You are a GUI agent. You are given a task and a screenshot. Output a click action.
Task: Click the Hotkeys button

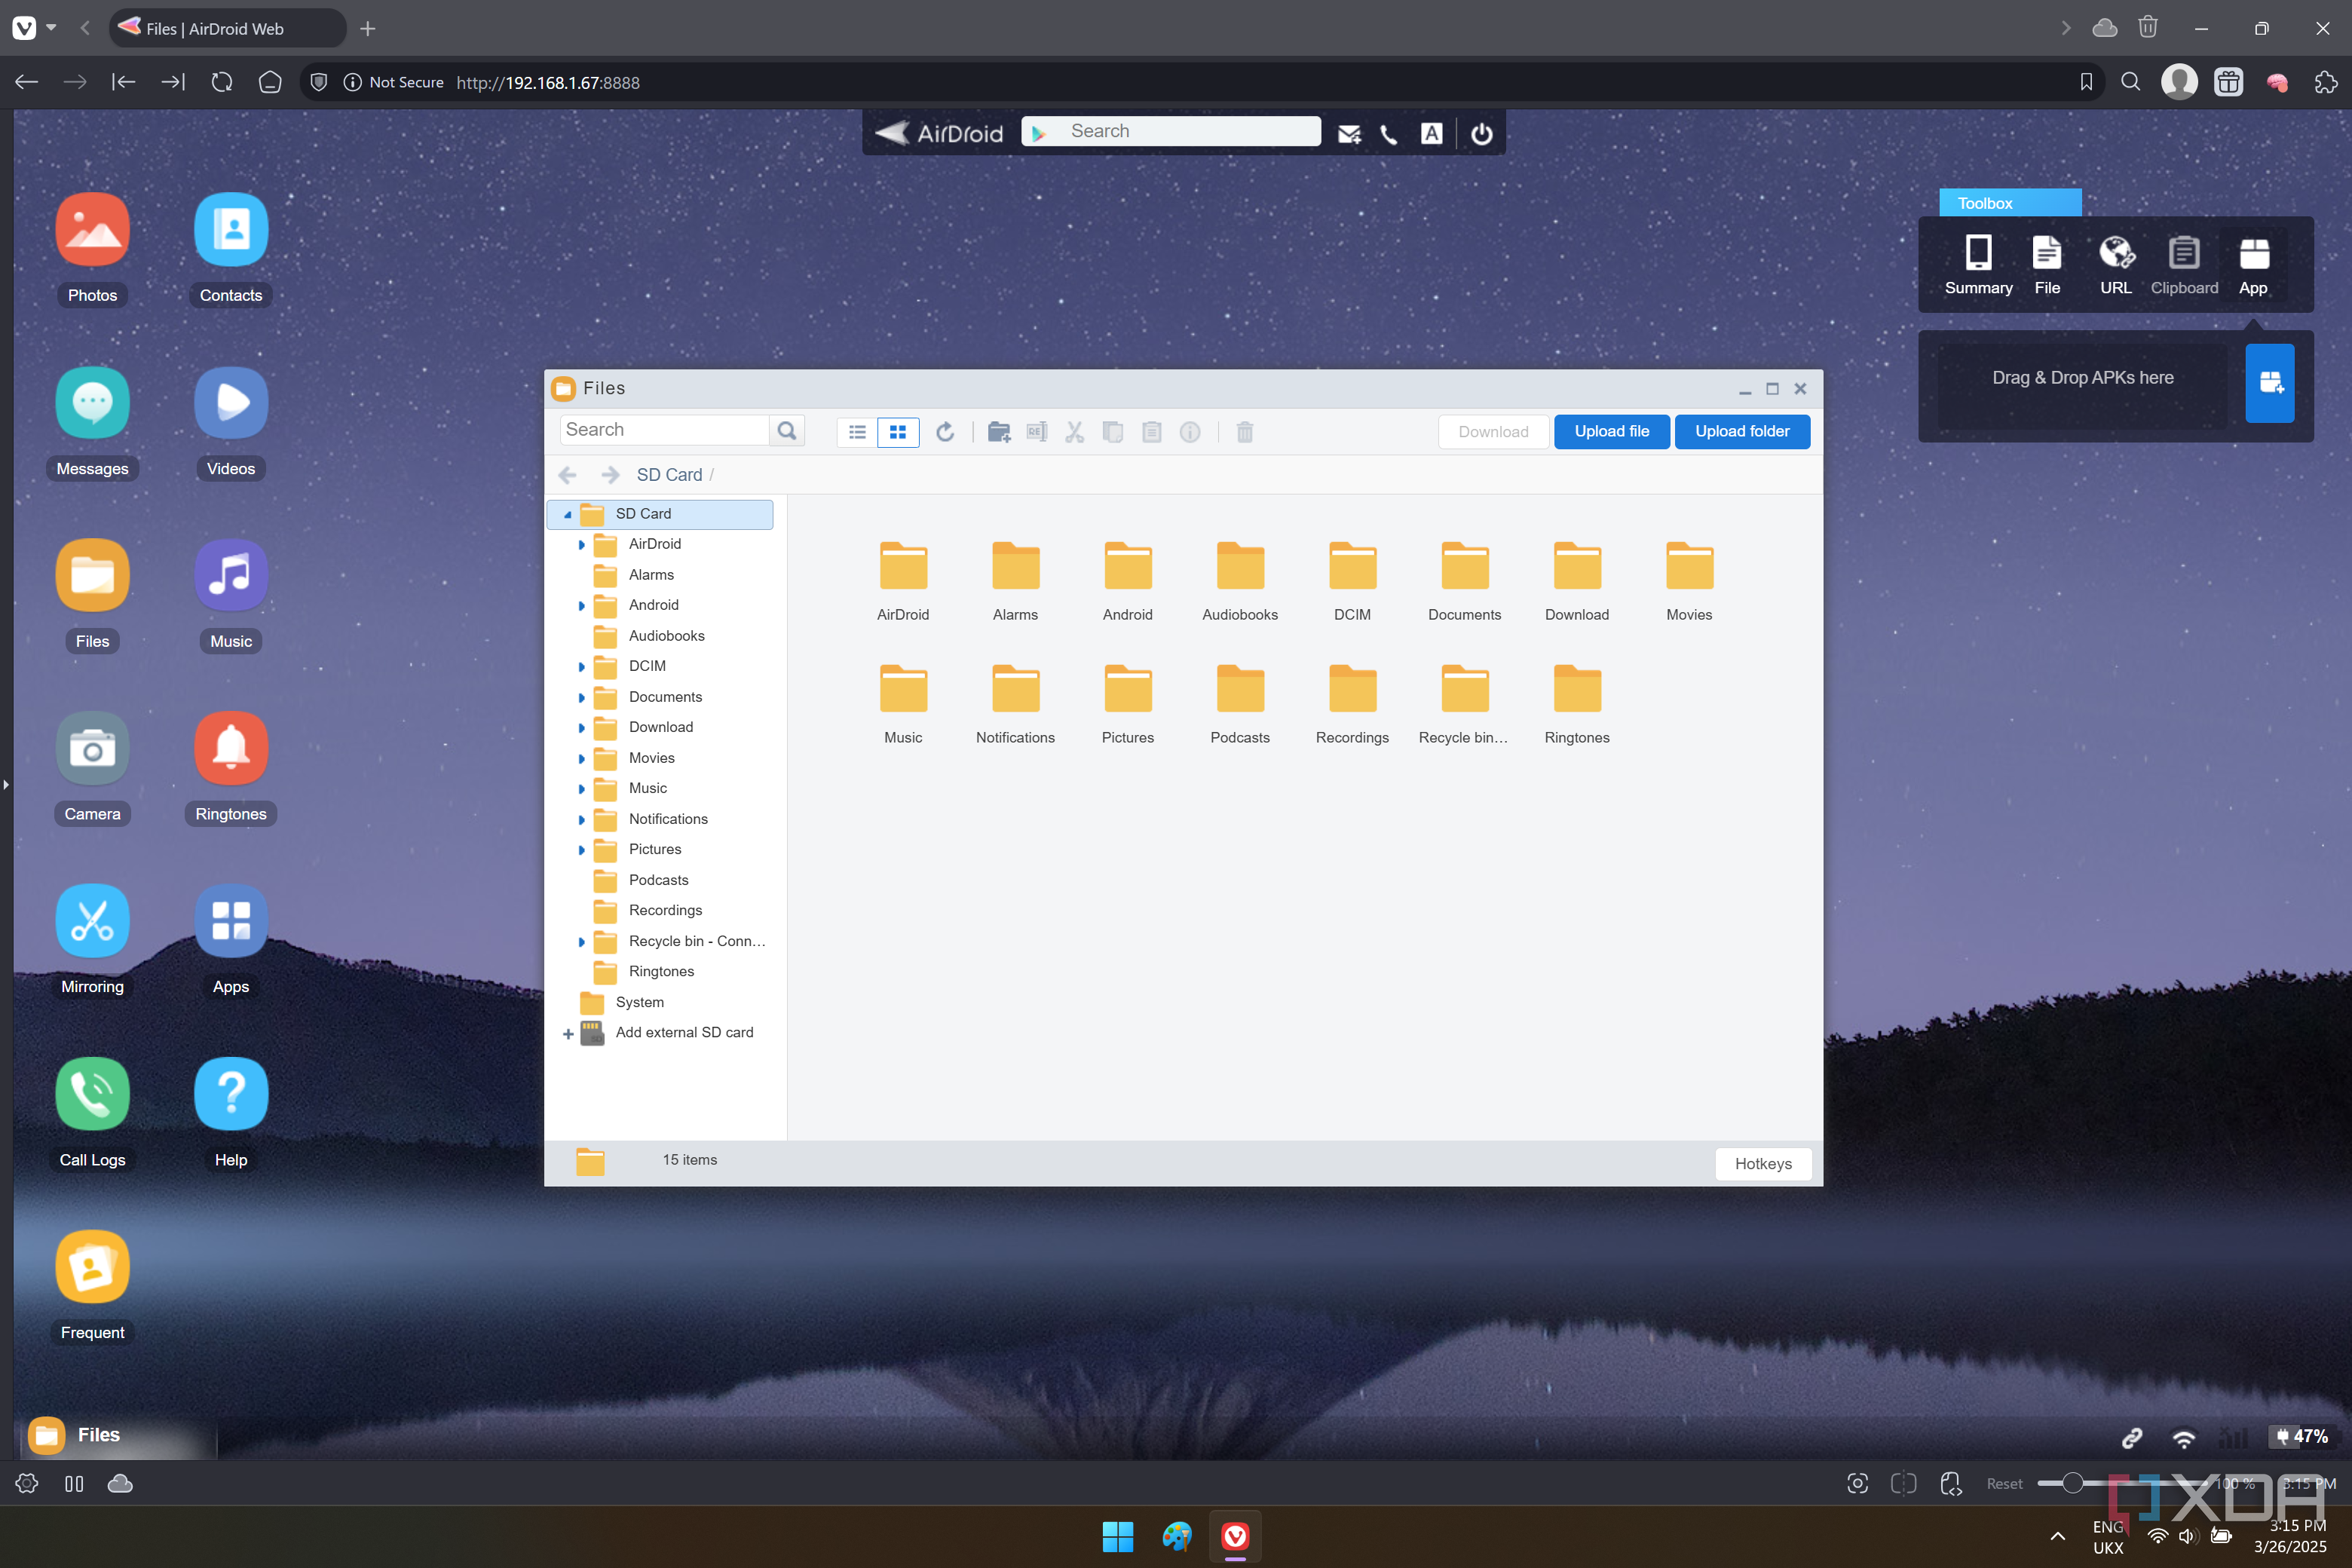[x=1763, y=1164]
